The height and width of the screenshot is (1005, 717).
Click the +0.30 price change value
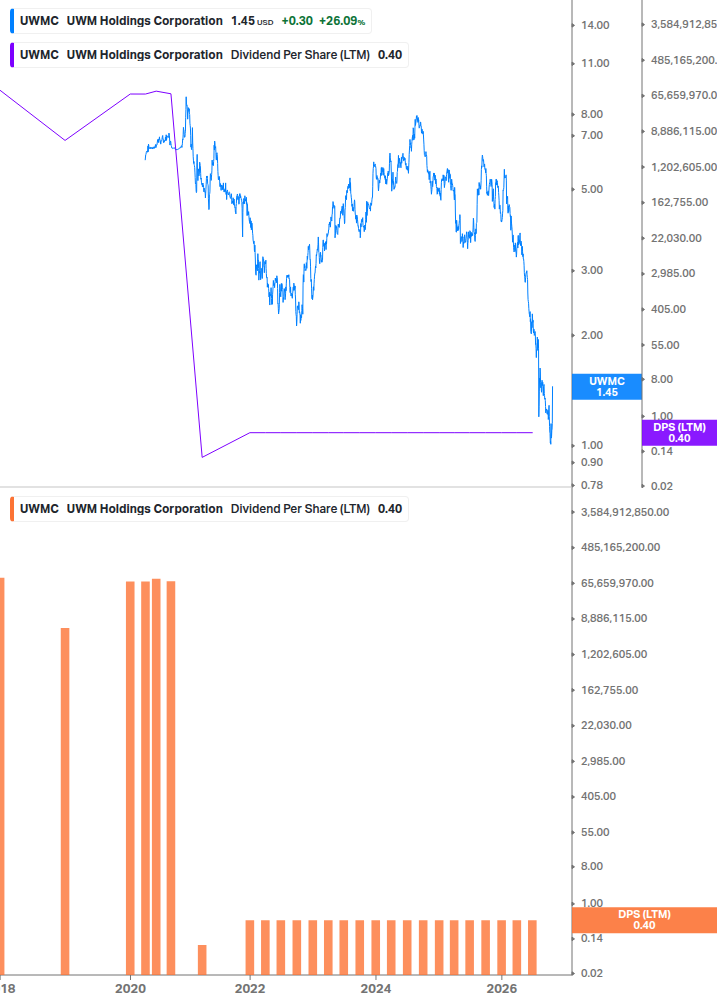[x=297, y=21]
